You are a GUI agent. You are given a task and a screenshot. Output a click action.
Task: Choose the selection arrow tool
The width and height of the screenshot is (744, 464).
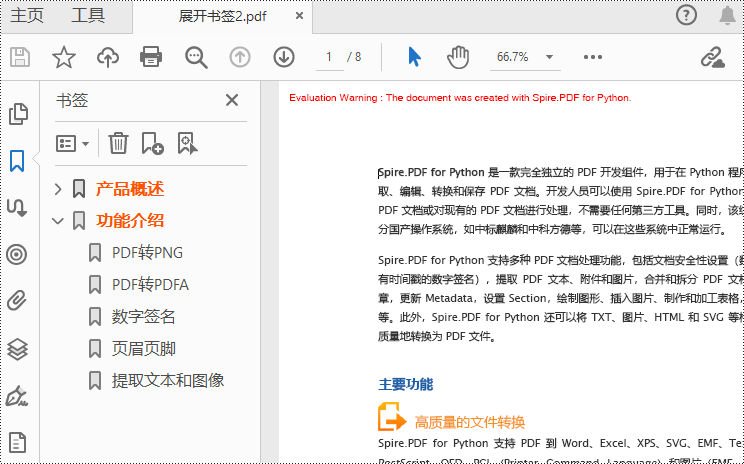(x=414, y=57)
